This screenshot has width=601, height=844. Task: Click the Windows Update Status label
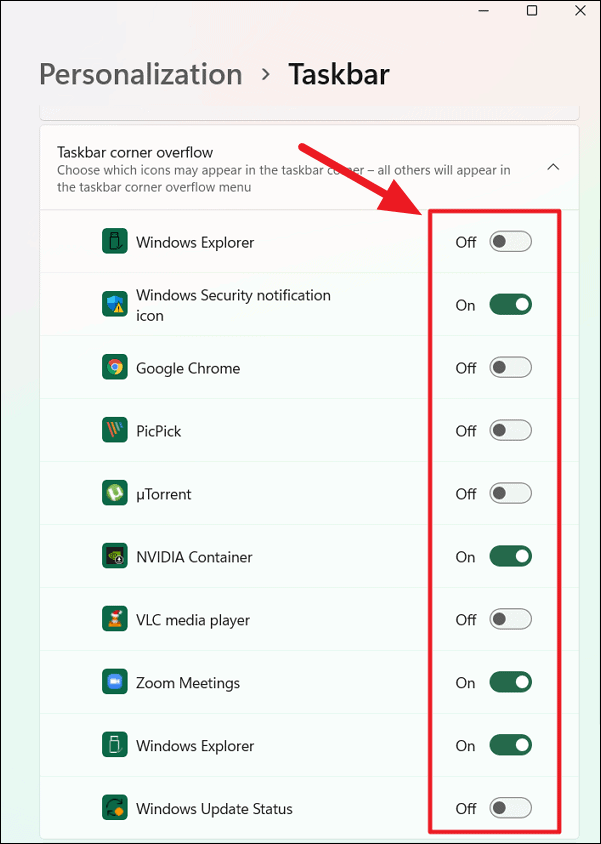pyautogui.click(x=214, y=809)
